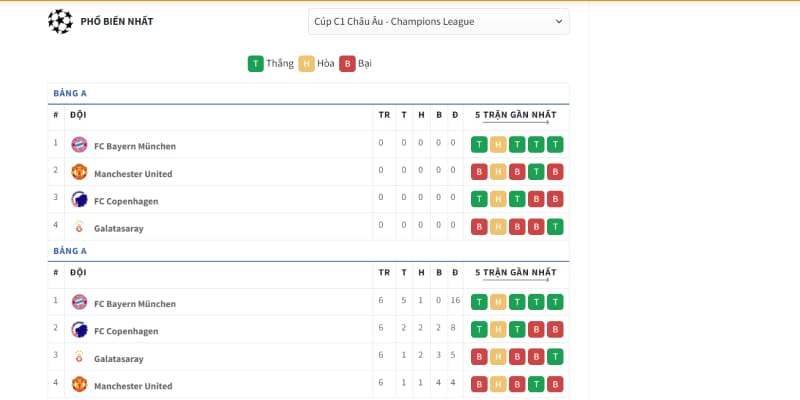This screenshot has height=400, width=800.
Task: Click the yellow H Hòa legend badge
Action: pos(306,64)
